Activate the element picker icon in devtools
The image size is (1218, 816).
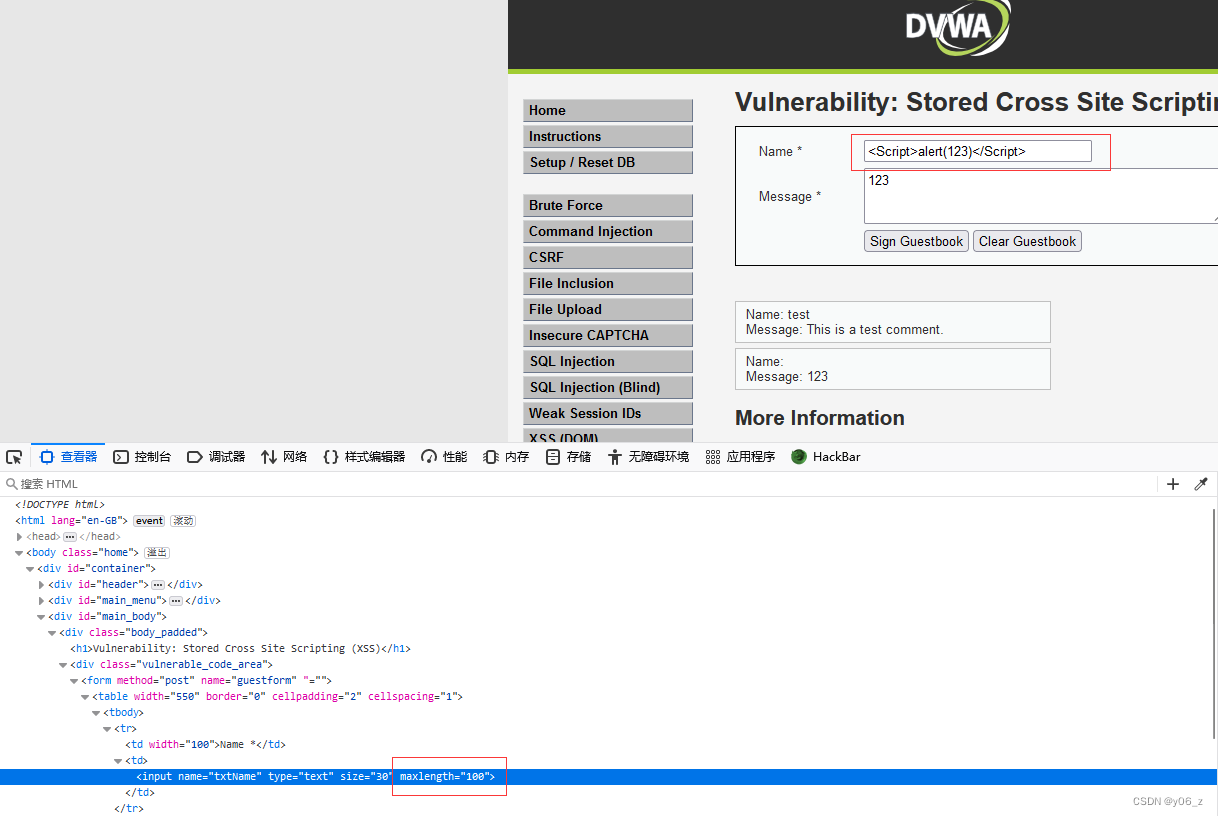pyautogui.click(x=14, y=457)
